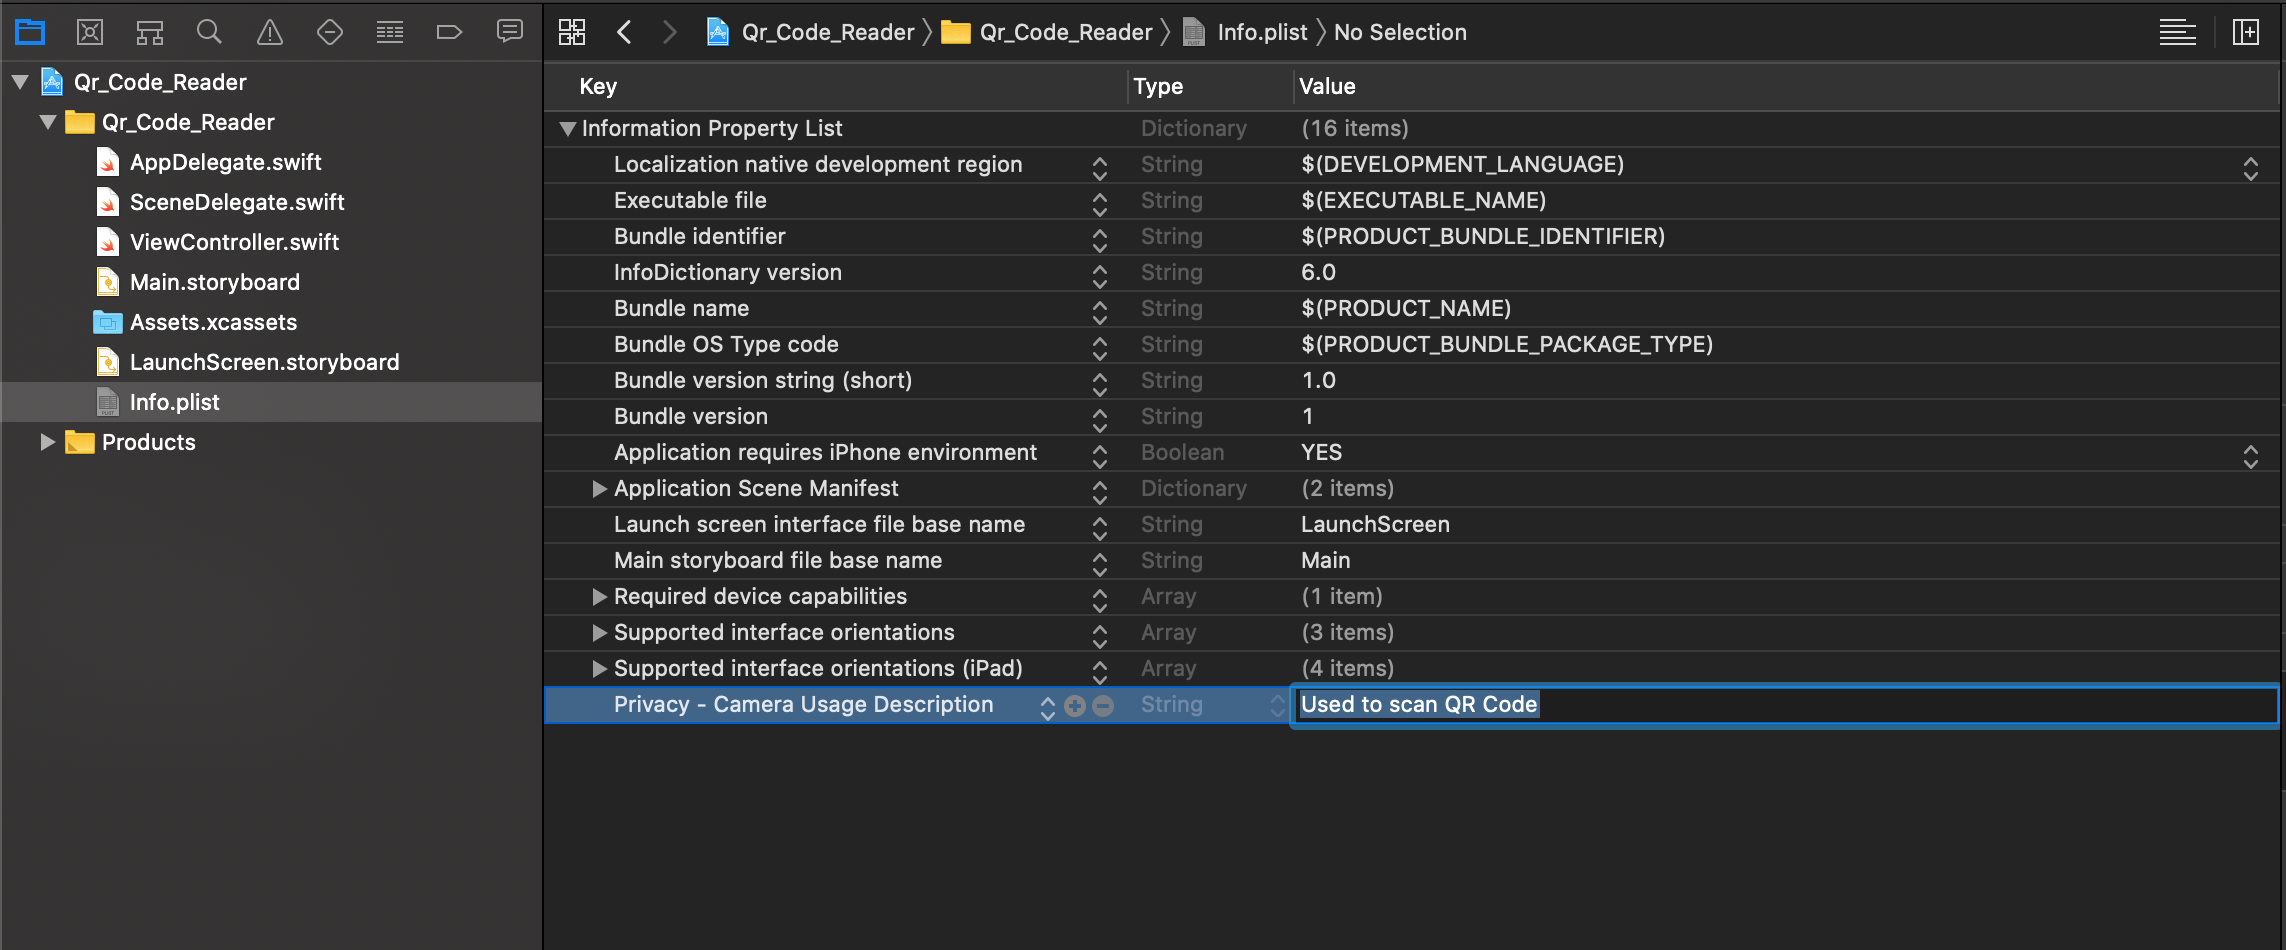Expand Supported interface orientations array
Screen dimensions: 2286x950
[599, 632]
